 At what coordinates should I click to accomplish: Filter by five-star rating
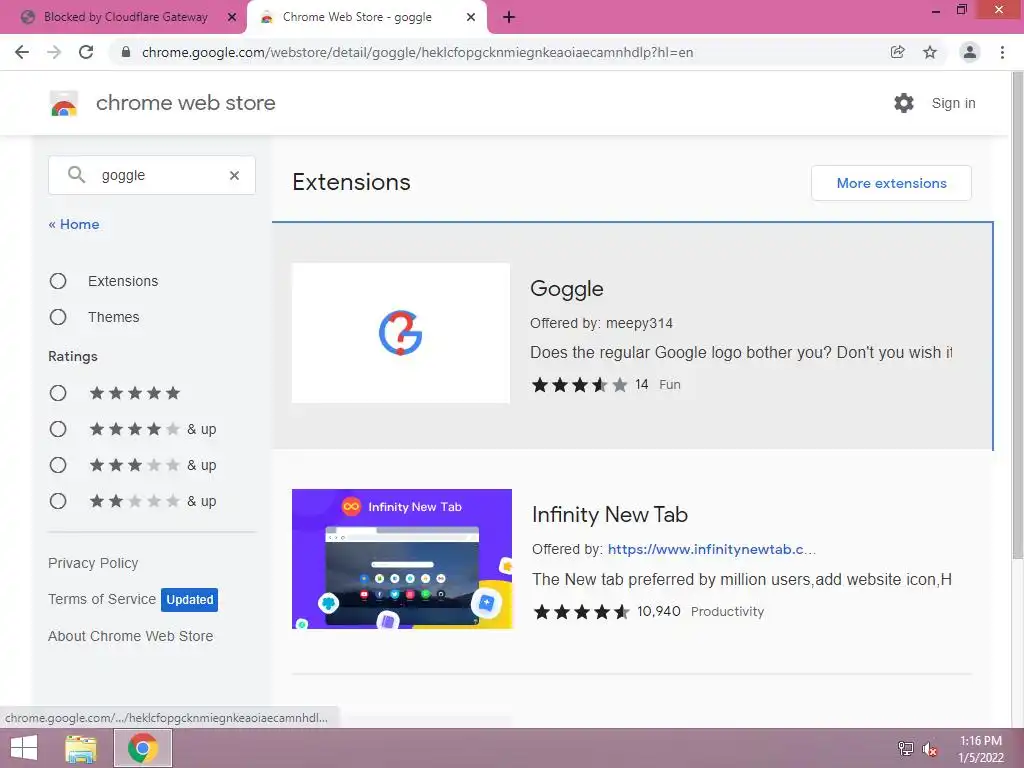[58, 392]
